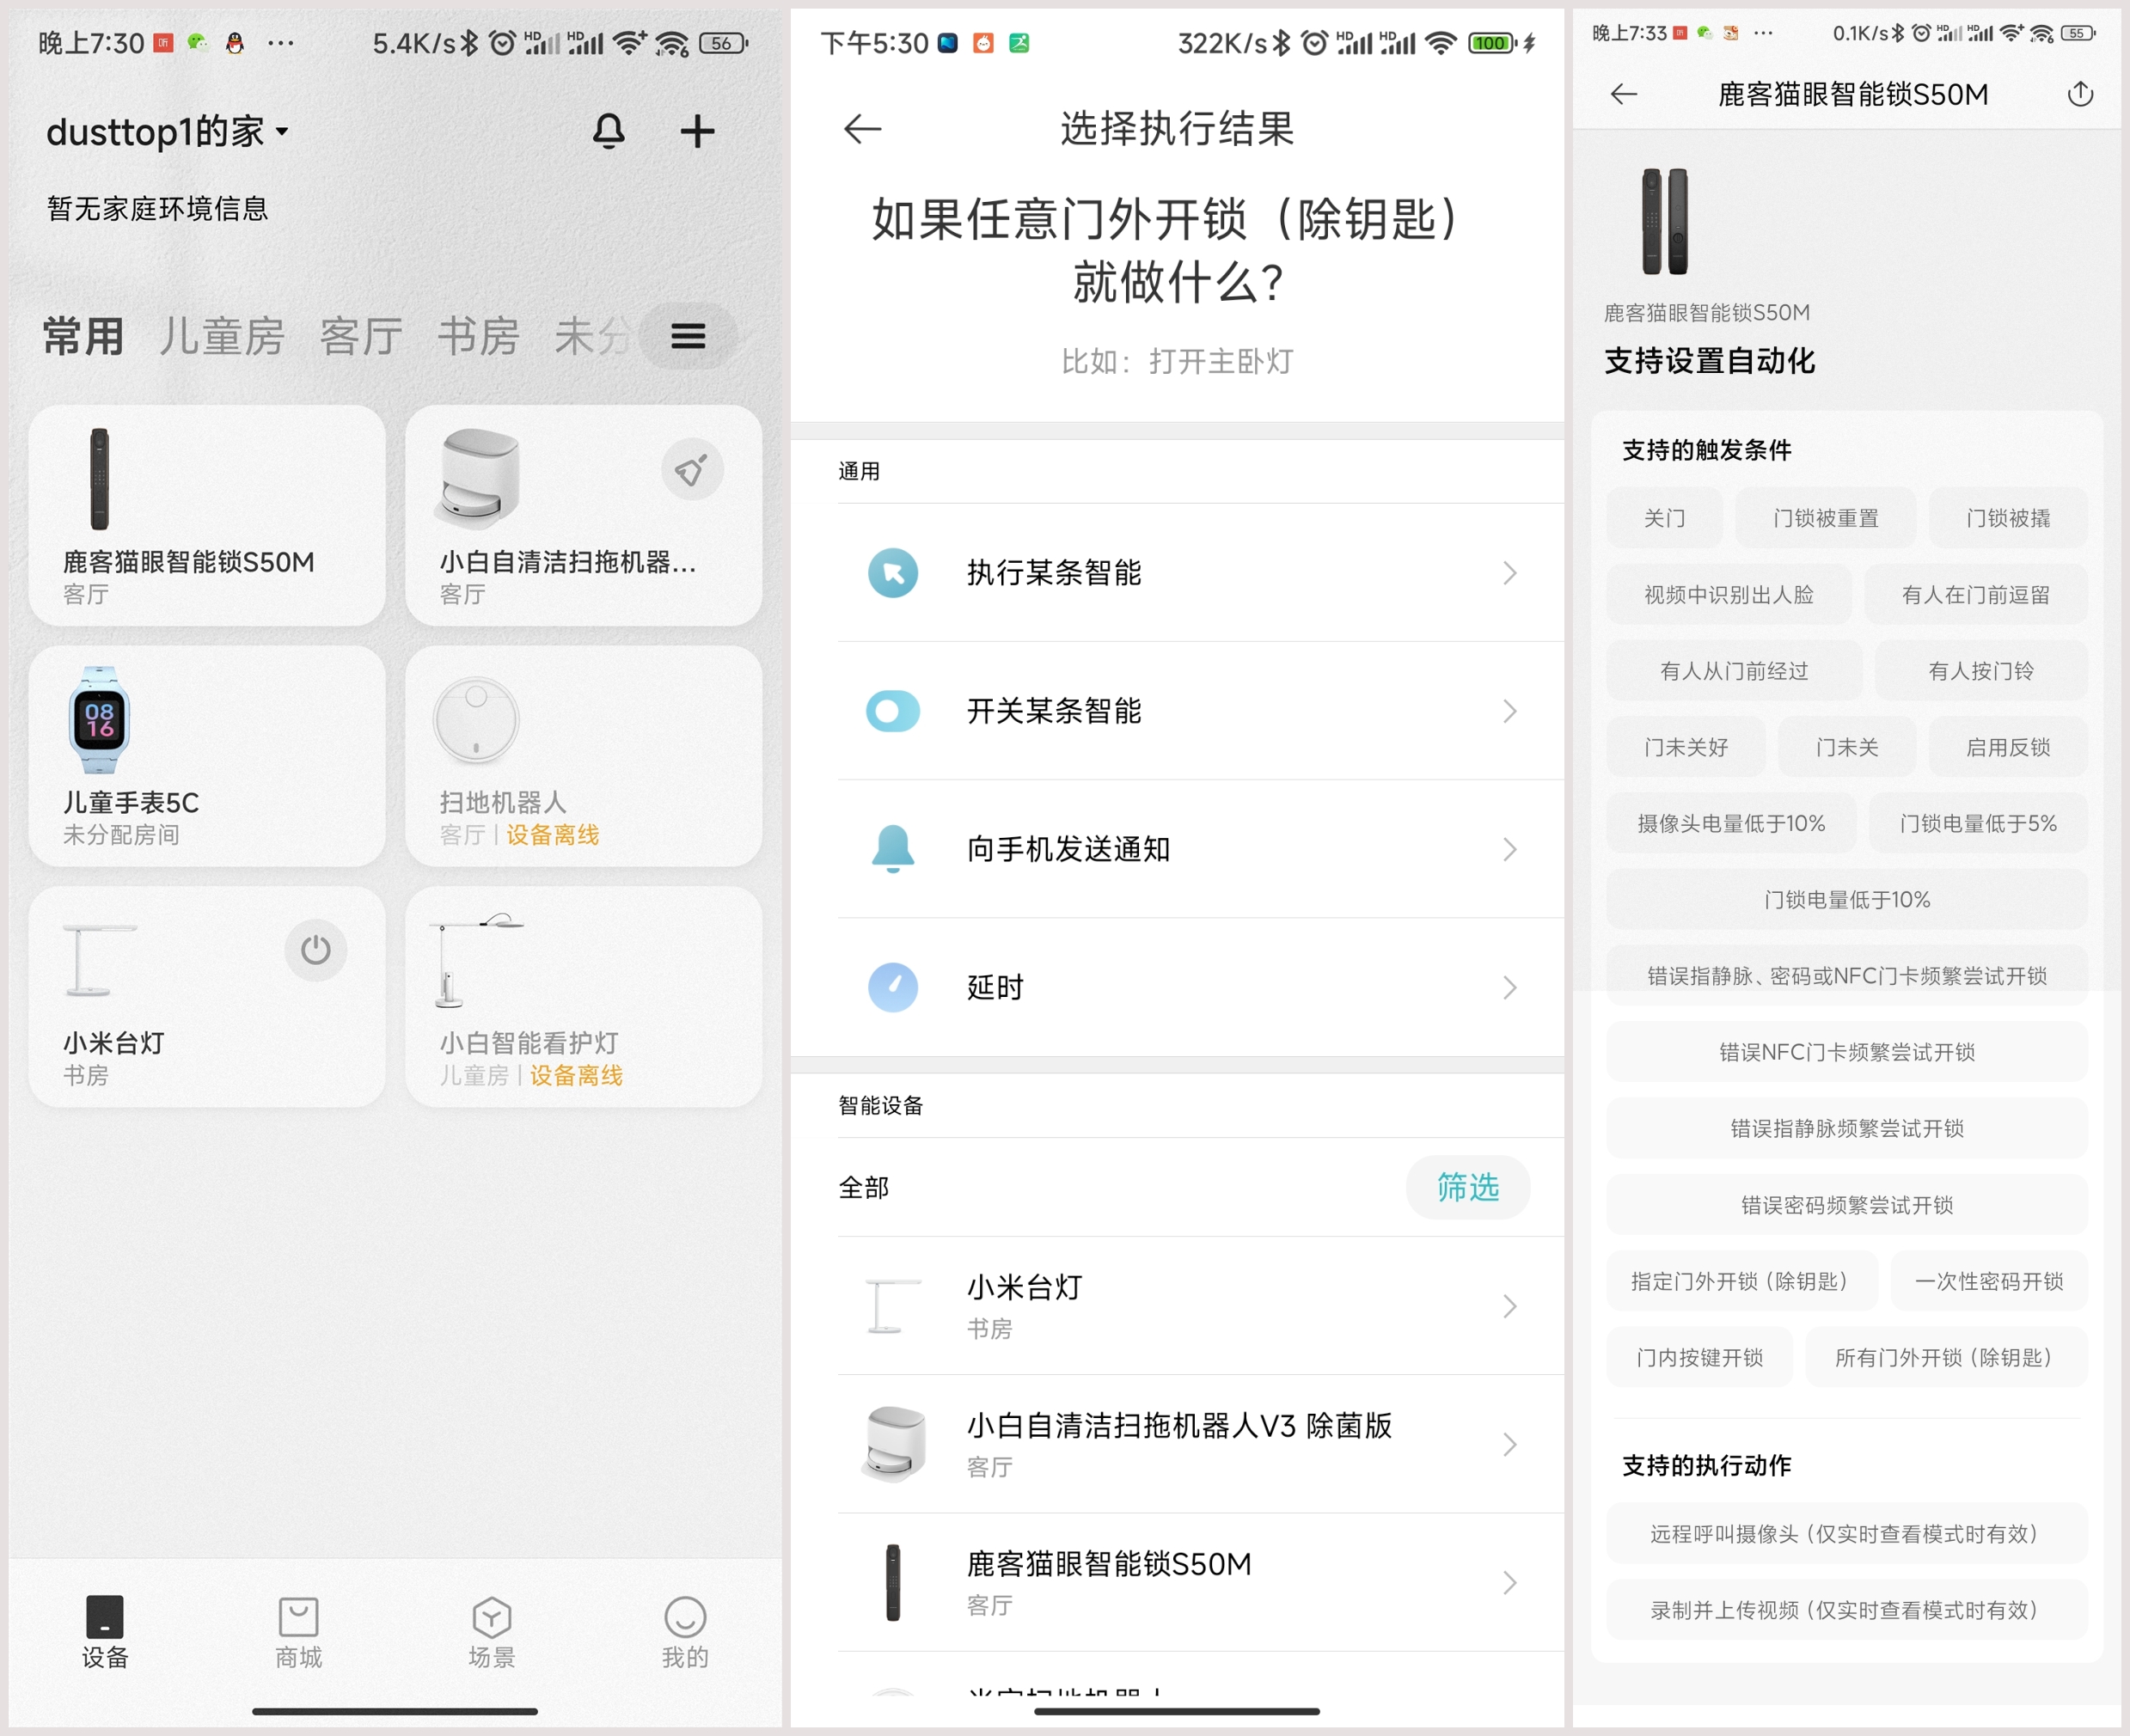Pick 错误NFC门卡频繁尝试开锁 trigger

pos(1847,1052)
